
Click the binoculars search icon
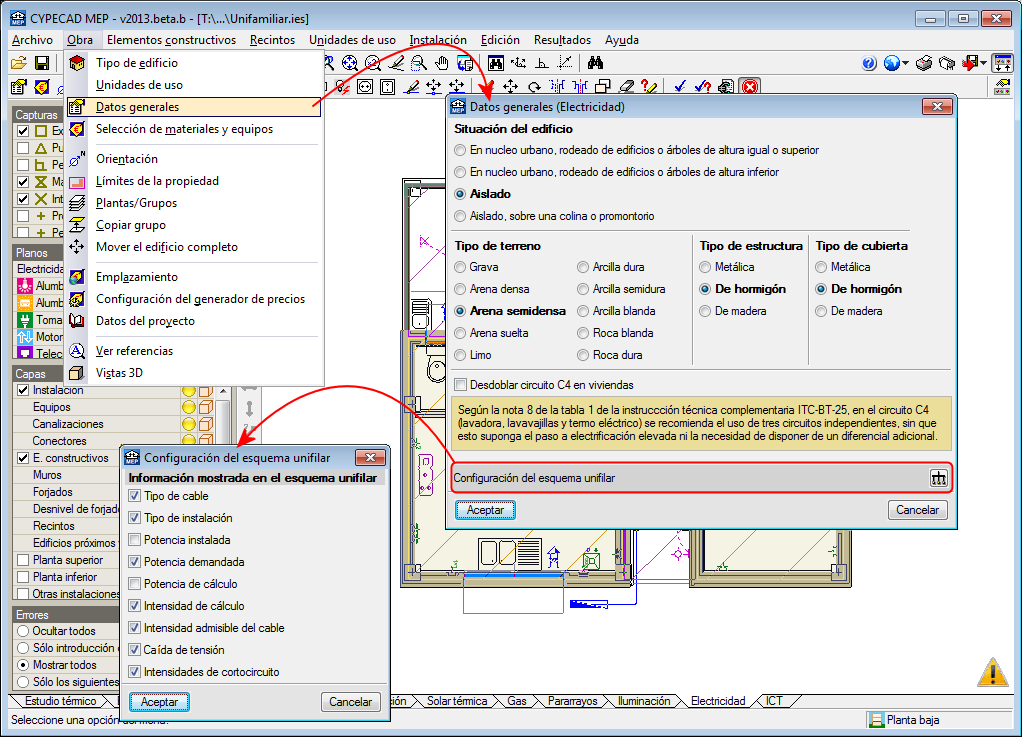coord(595,63)
